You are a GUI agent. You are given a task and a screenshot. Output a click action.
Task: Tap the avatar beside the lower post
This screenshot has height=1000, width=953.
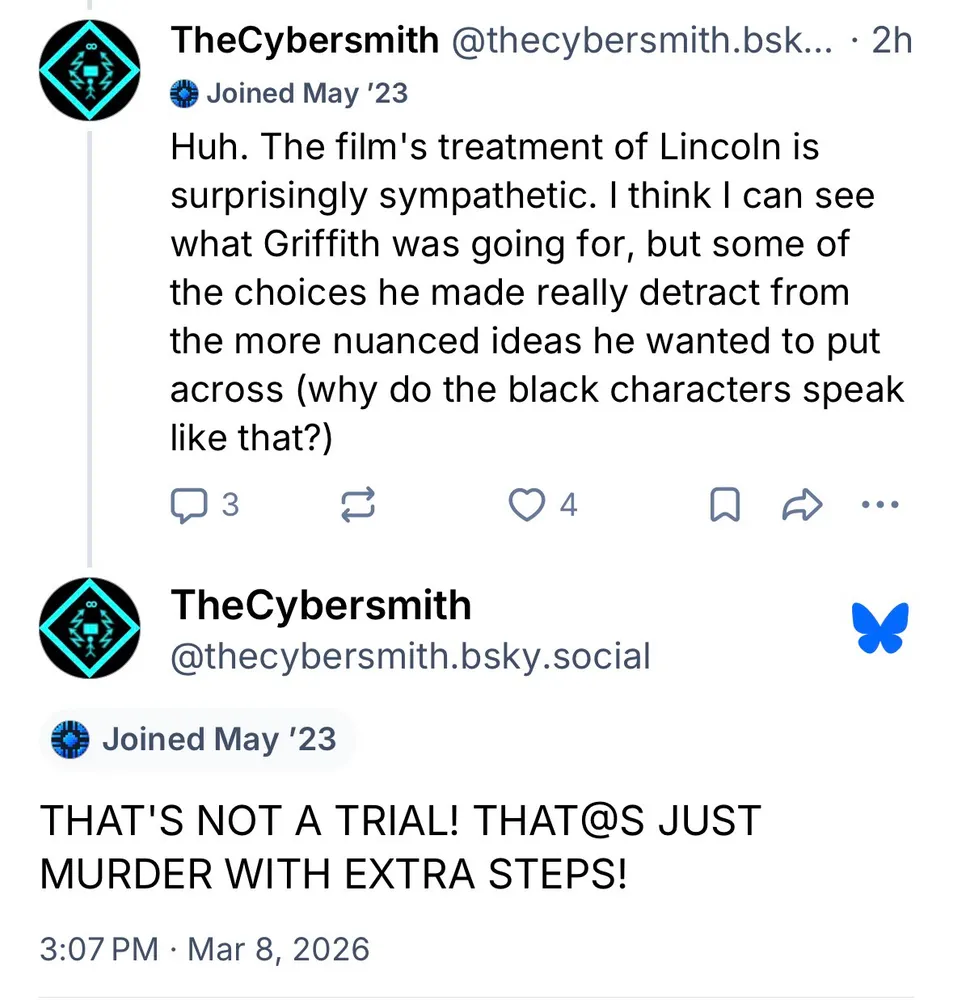(x=89, y=628)
